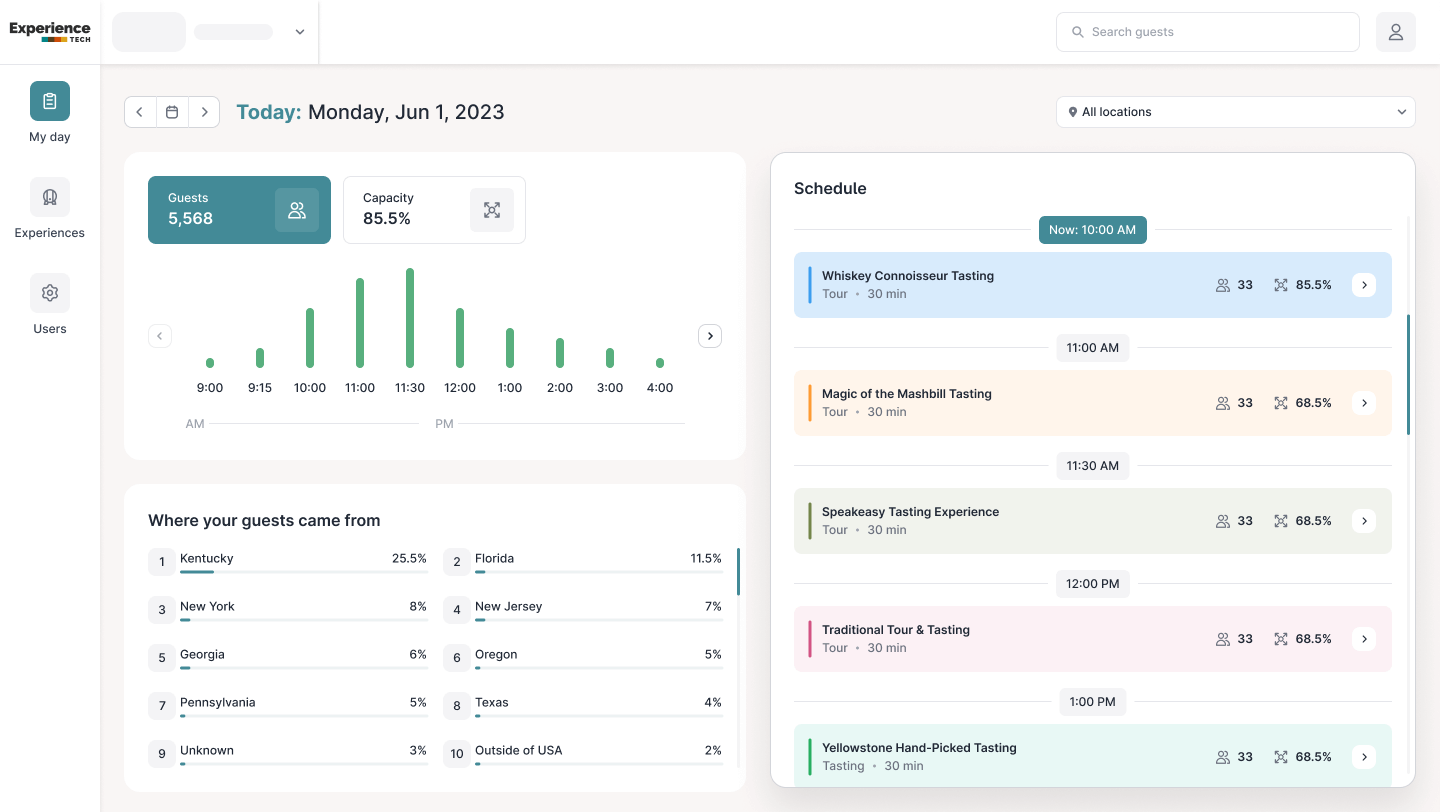Go to next day arrow
Screen dimensions: 1440x812
pos(204,112)
